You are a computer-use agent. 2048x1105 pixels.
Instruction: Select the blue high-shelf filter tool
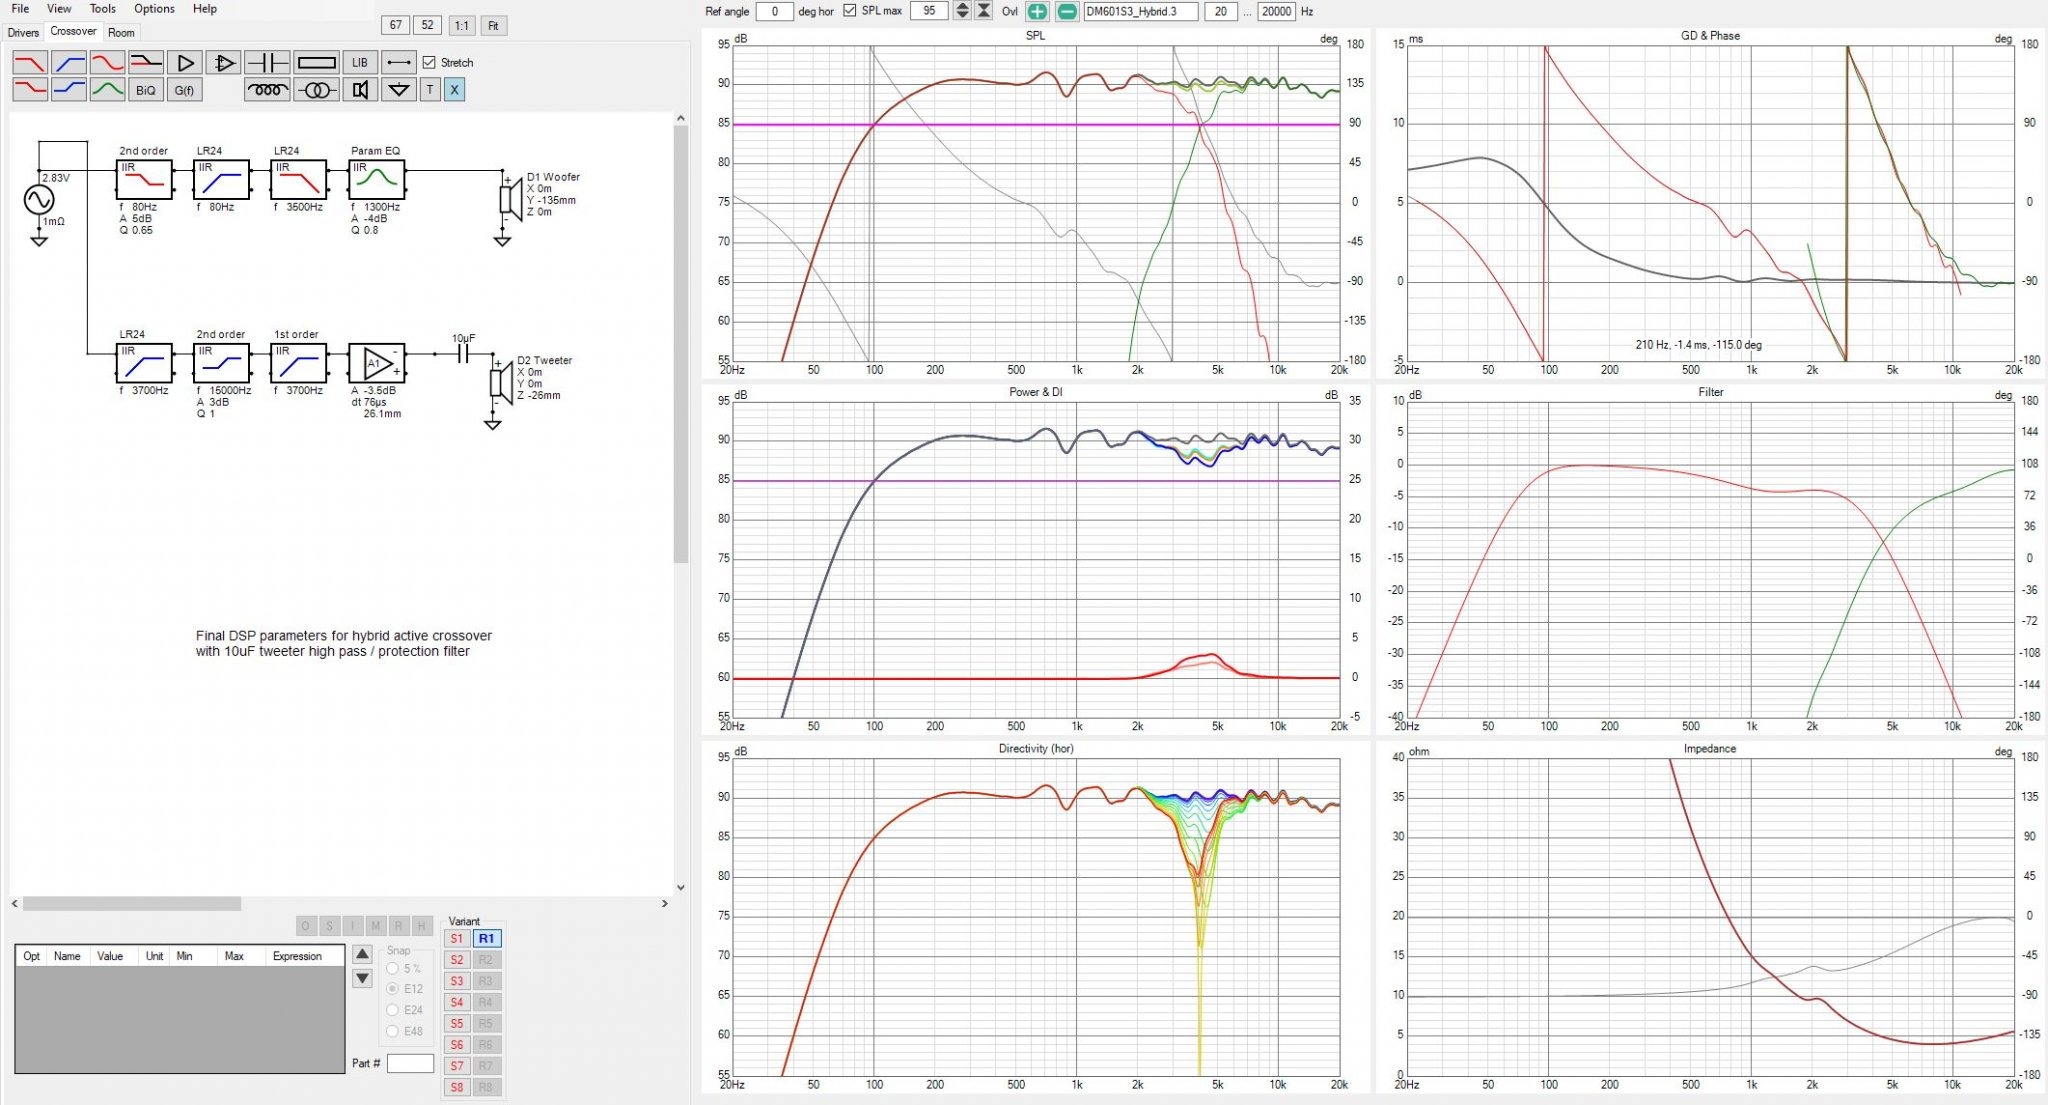[69, 90]
